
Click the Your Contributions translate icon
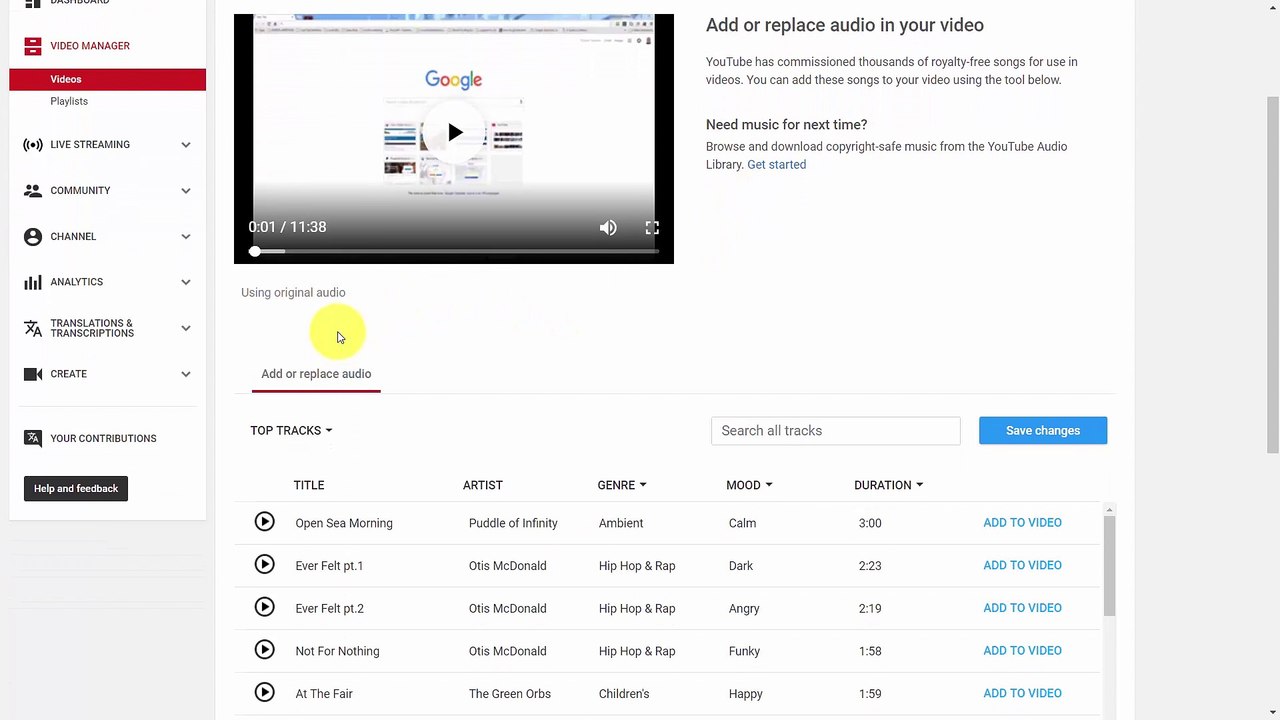coord(33,438)
